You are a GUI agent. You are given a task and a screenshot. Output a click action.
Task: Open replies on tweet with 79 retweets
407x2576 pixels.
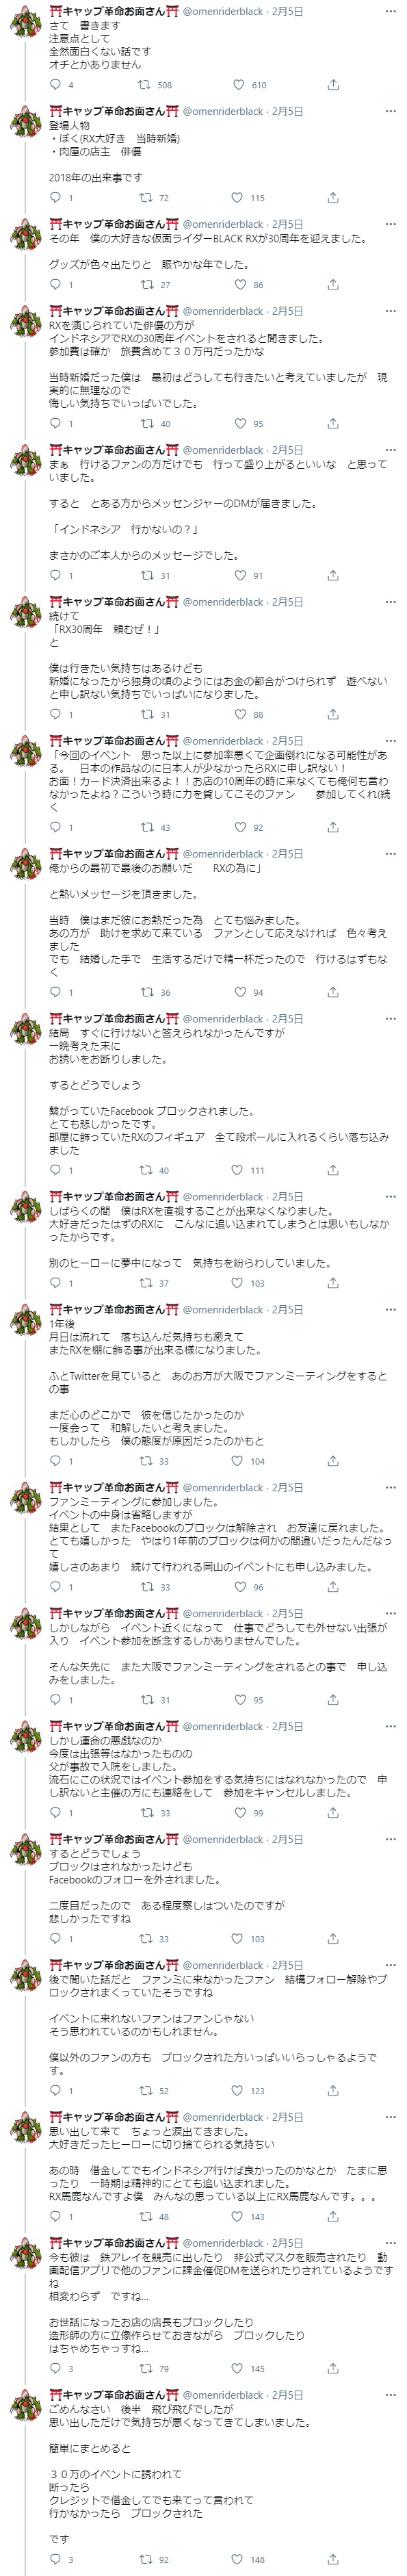55,2368
